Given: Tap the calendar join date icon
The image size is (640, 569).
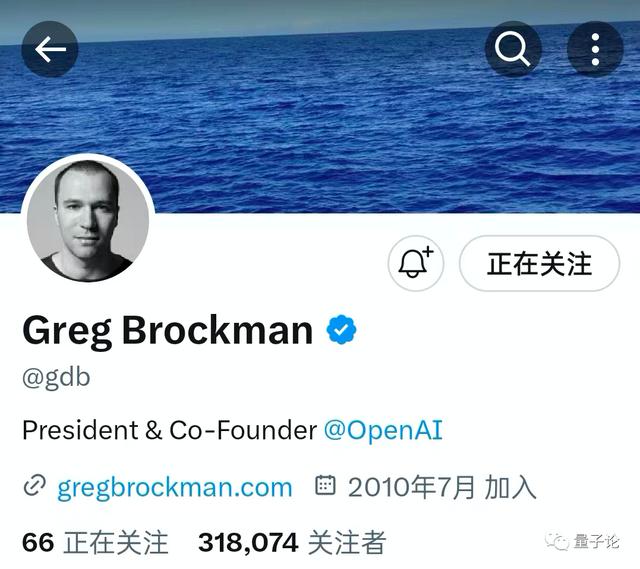Looking at the screenshot, I should pyautogui.click(x=325, y=485).
